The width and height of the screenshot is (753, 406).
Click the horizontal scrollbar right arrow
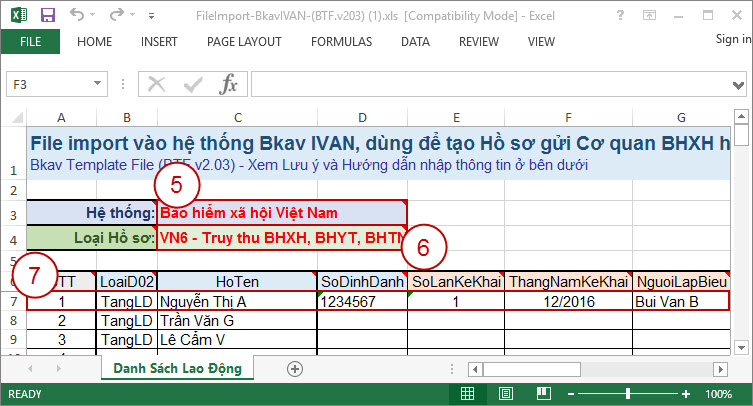coord(720,369)
